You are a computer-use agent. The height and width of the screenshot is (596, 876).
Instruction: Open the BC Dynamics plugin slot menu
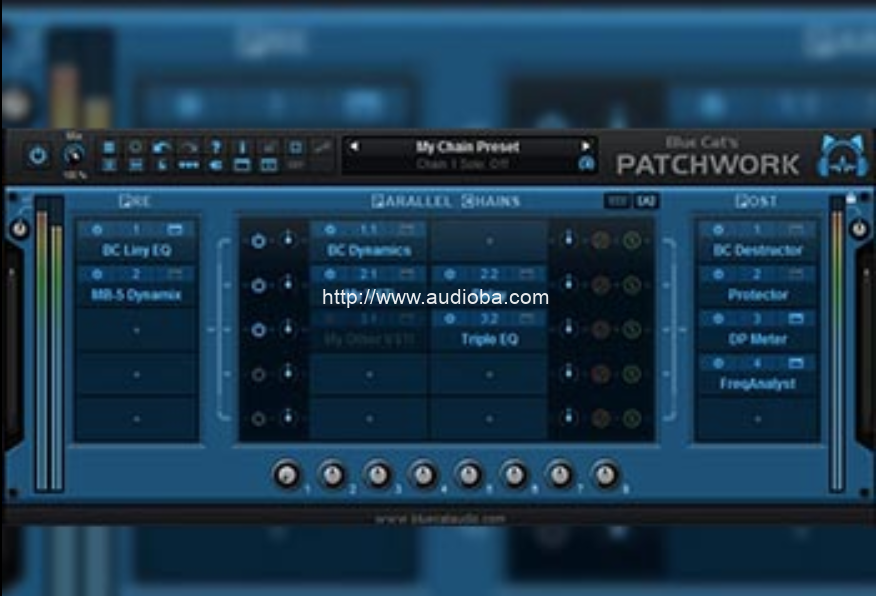[x=369, y=250]
